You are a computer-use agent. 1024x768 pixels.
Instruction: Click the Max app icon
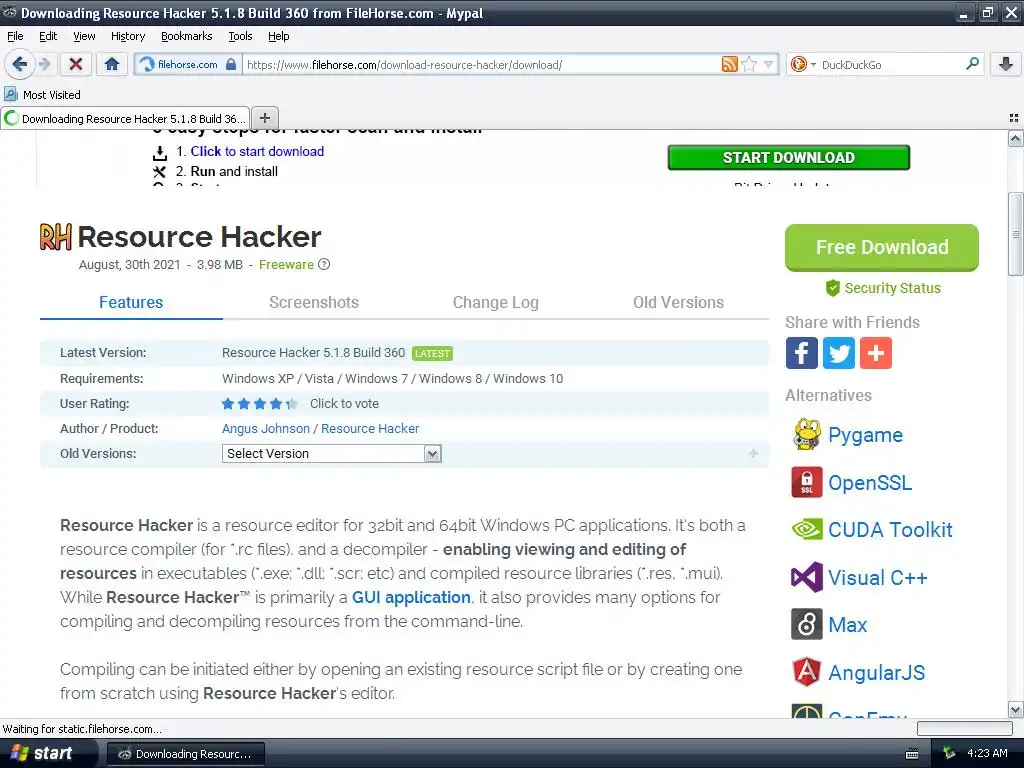tap(807, 624)
